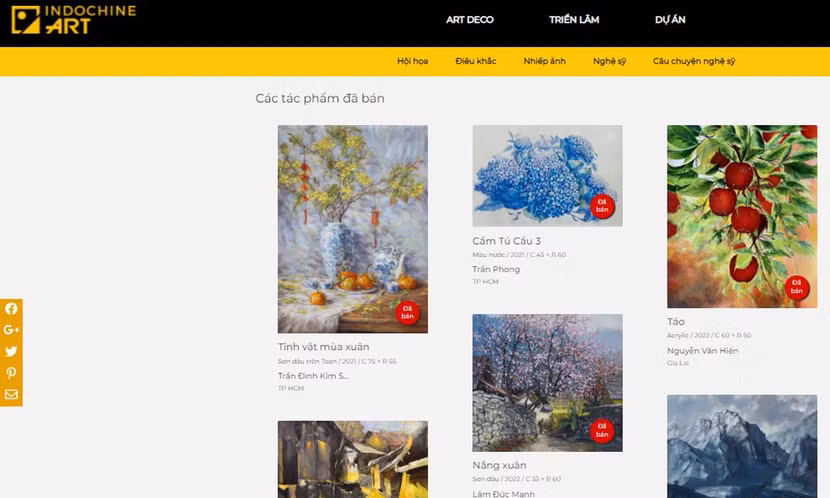
Task: Open the Tĩnh vật mùa xuân painting thumbnail
Action: pos(353,229)
